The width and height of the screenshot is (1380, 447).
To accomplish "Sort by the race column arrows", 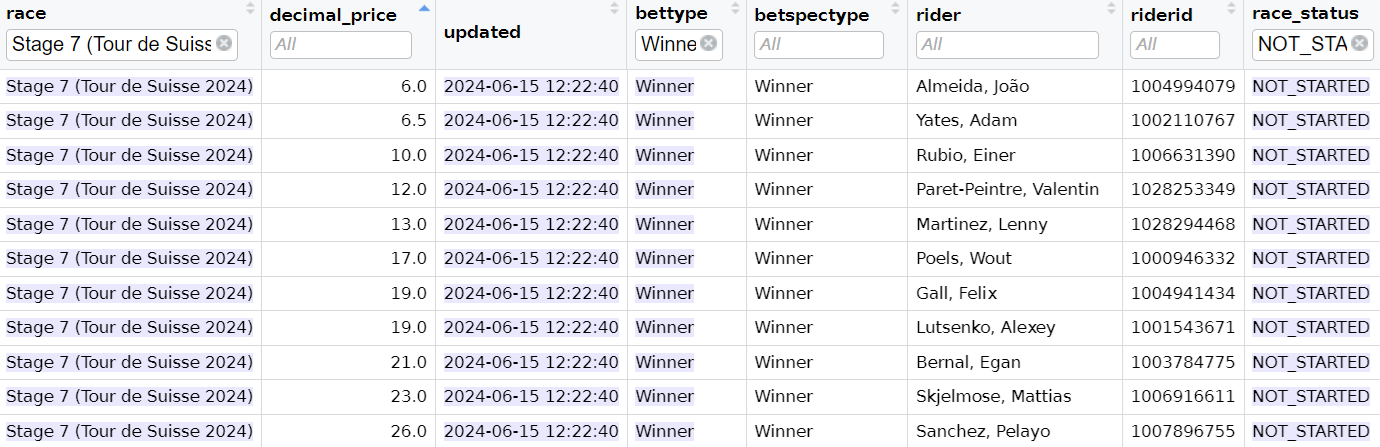I will point(250,9).
